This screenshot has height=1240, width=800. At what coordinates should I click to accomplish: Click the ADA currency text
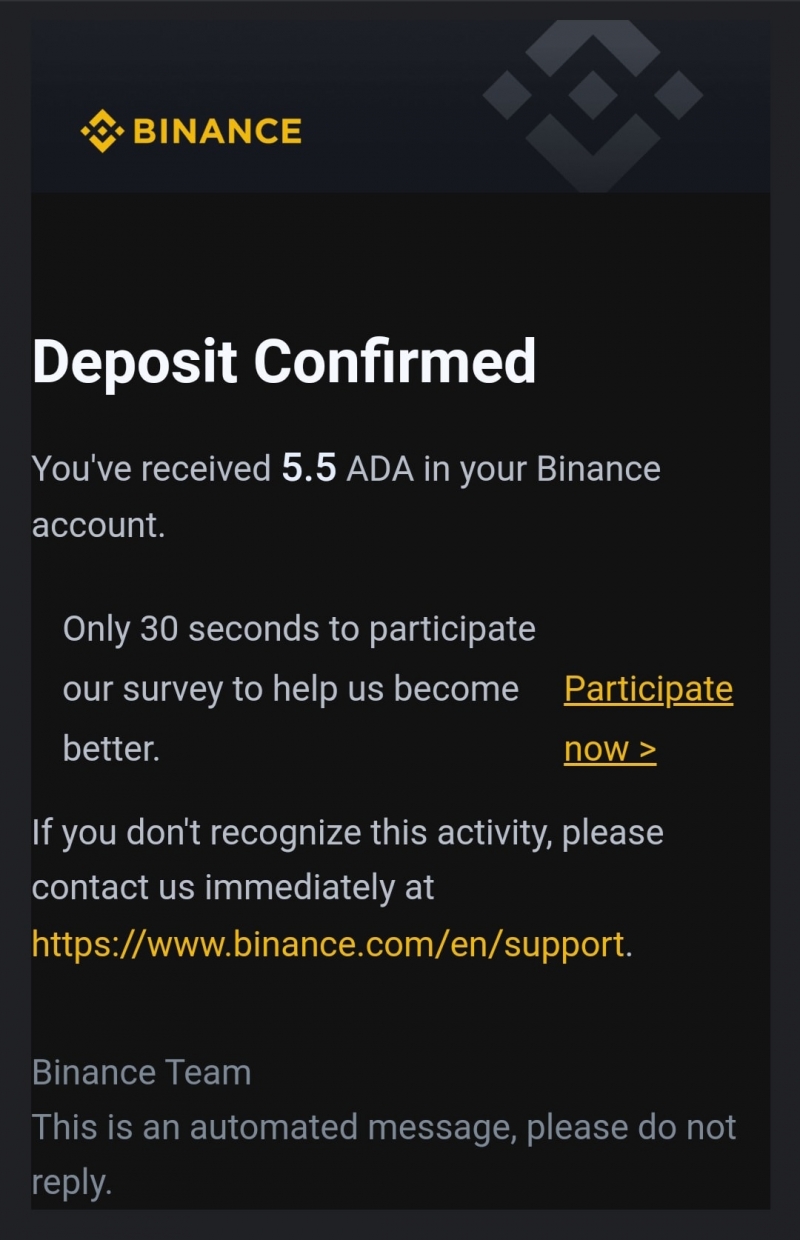click(x=380, y=469)
